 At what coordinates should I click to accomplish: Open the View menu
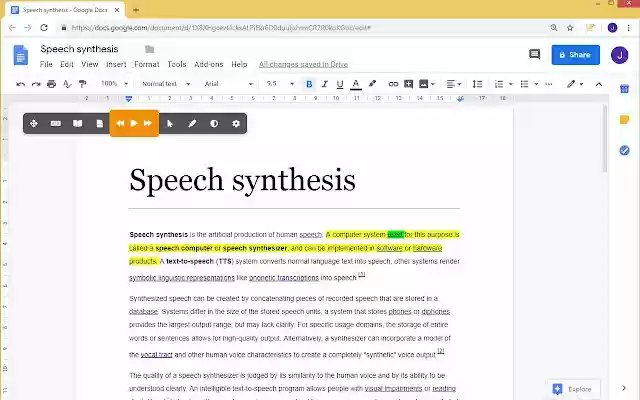(90, 64)
